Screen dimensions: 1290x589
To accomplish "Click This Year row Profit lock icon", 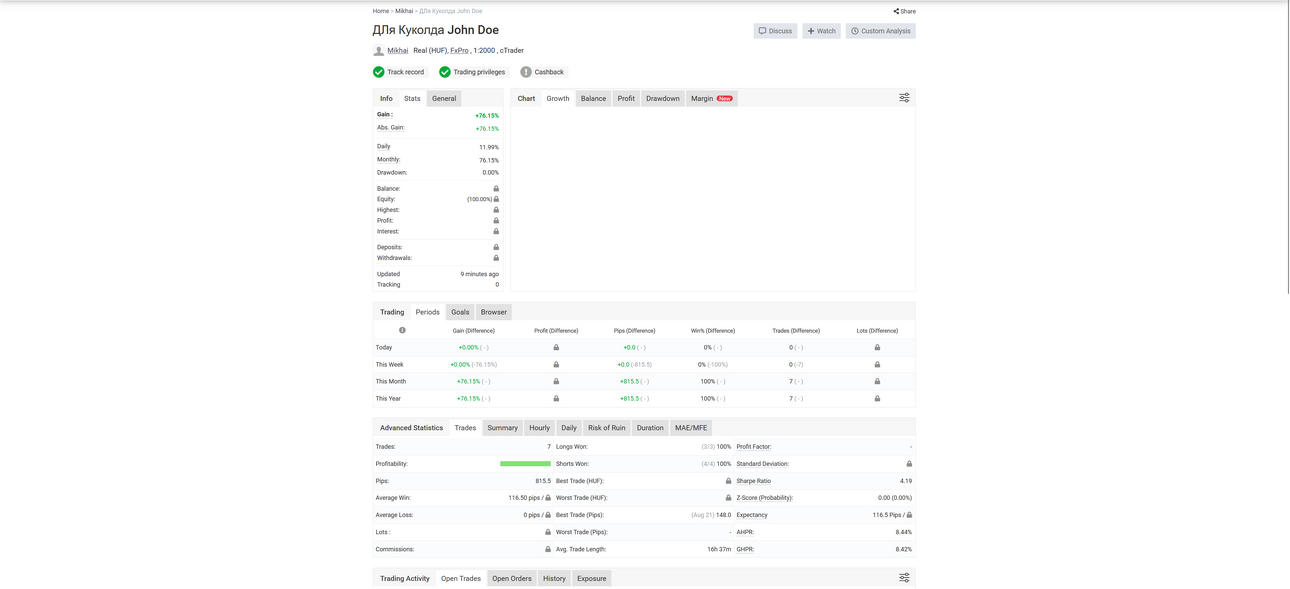I will click(x=556, y=399).
